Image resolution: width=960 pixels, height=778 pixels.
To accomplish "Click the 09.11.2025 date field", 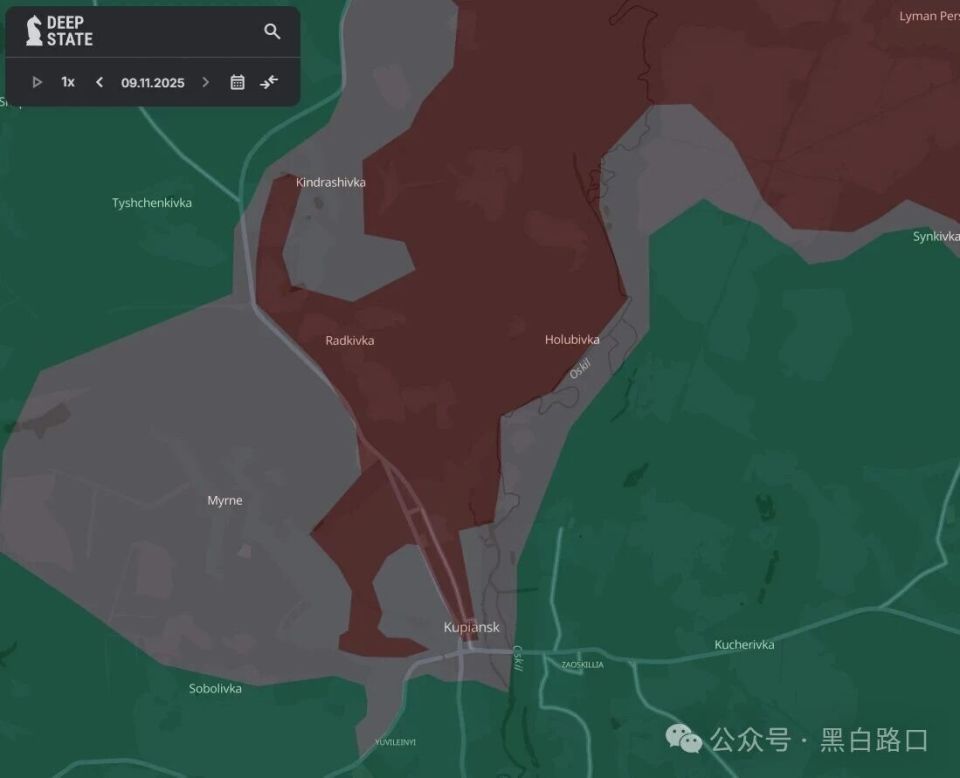I will [x=152, y=83].
